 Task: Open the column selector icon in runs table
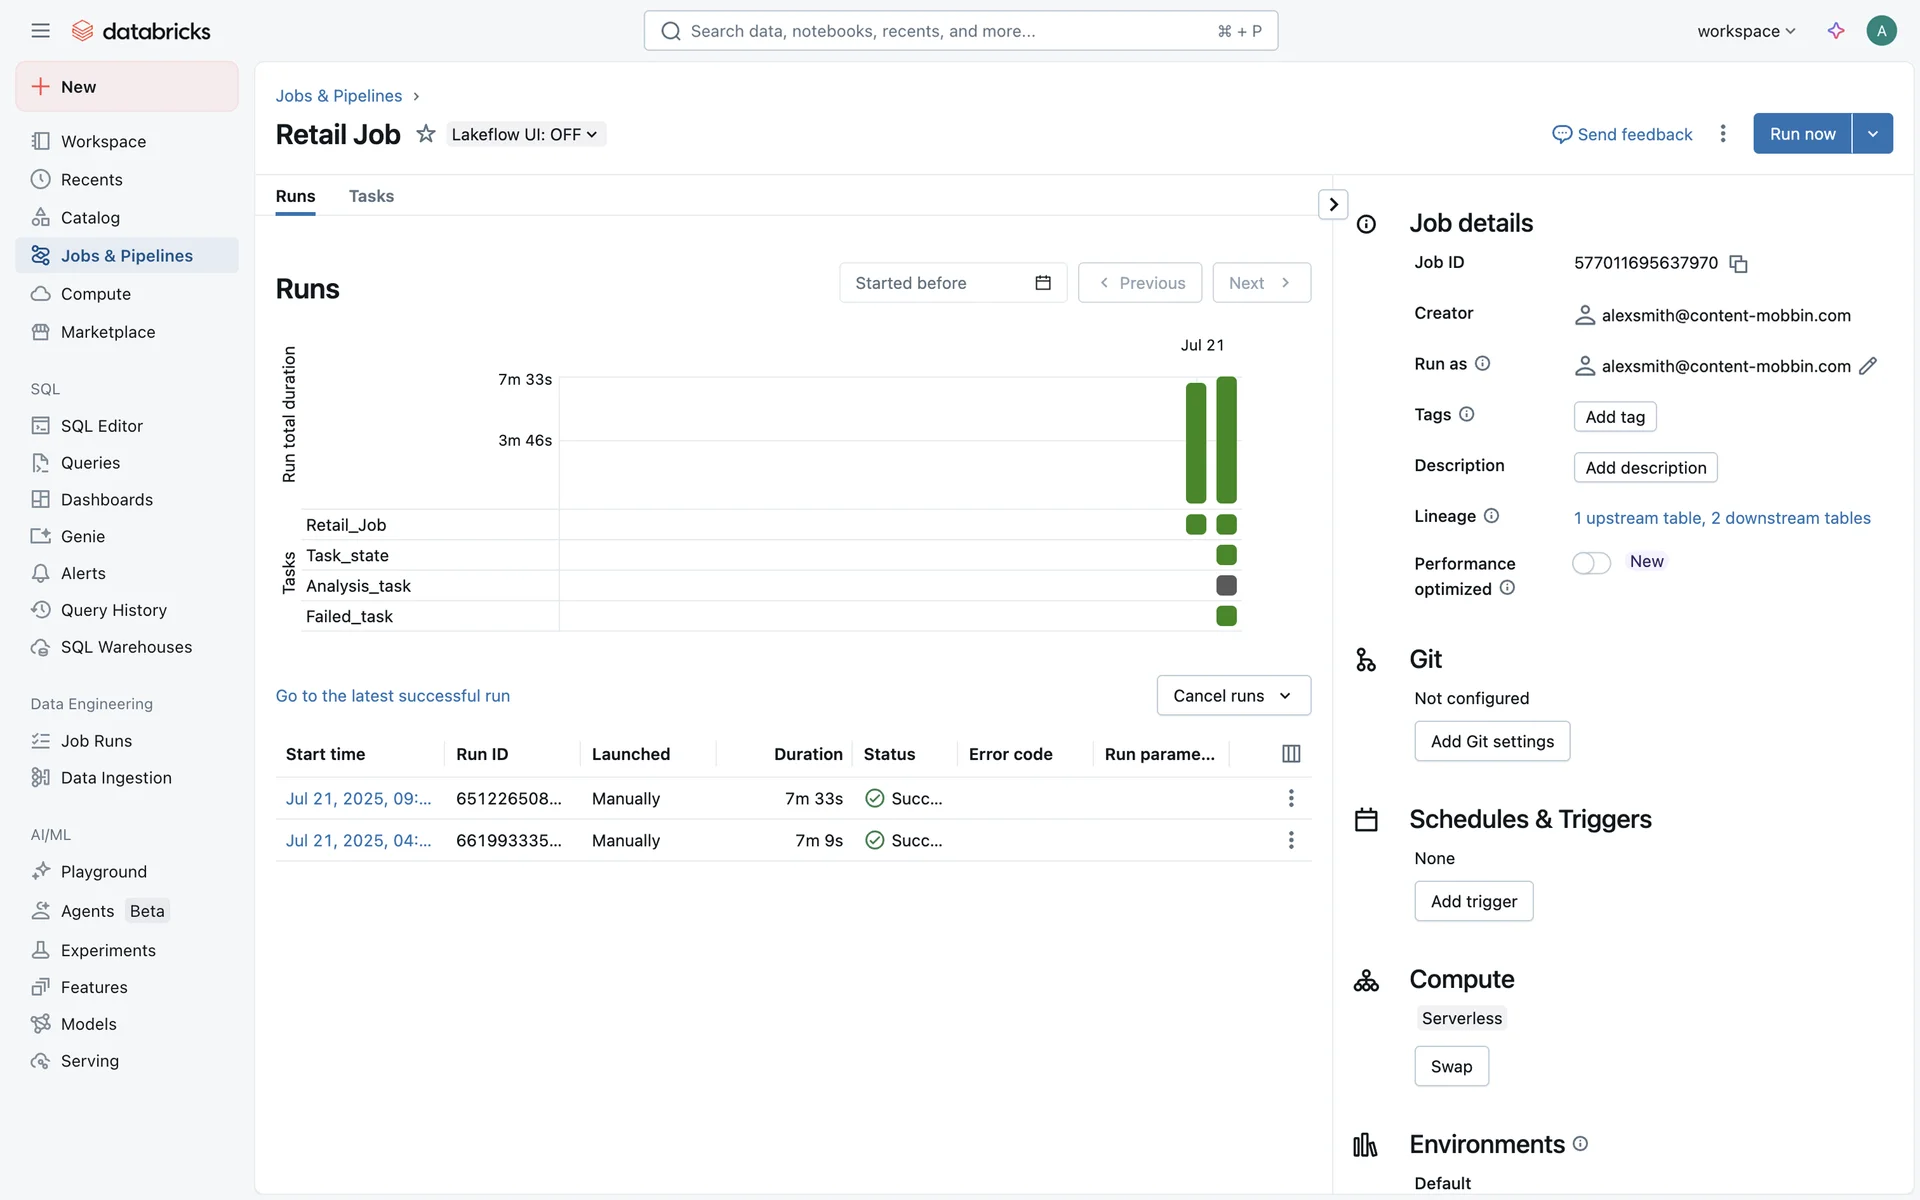click(x=1291, y=754)
